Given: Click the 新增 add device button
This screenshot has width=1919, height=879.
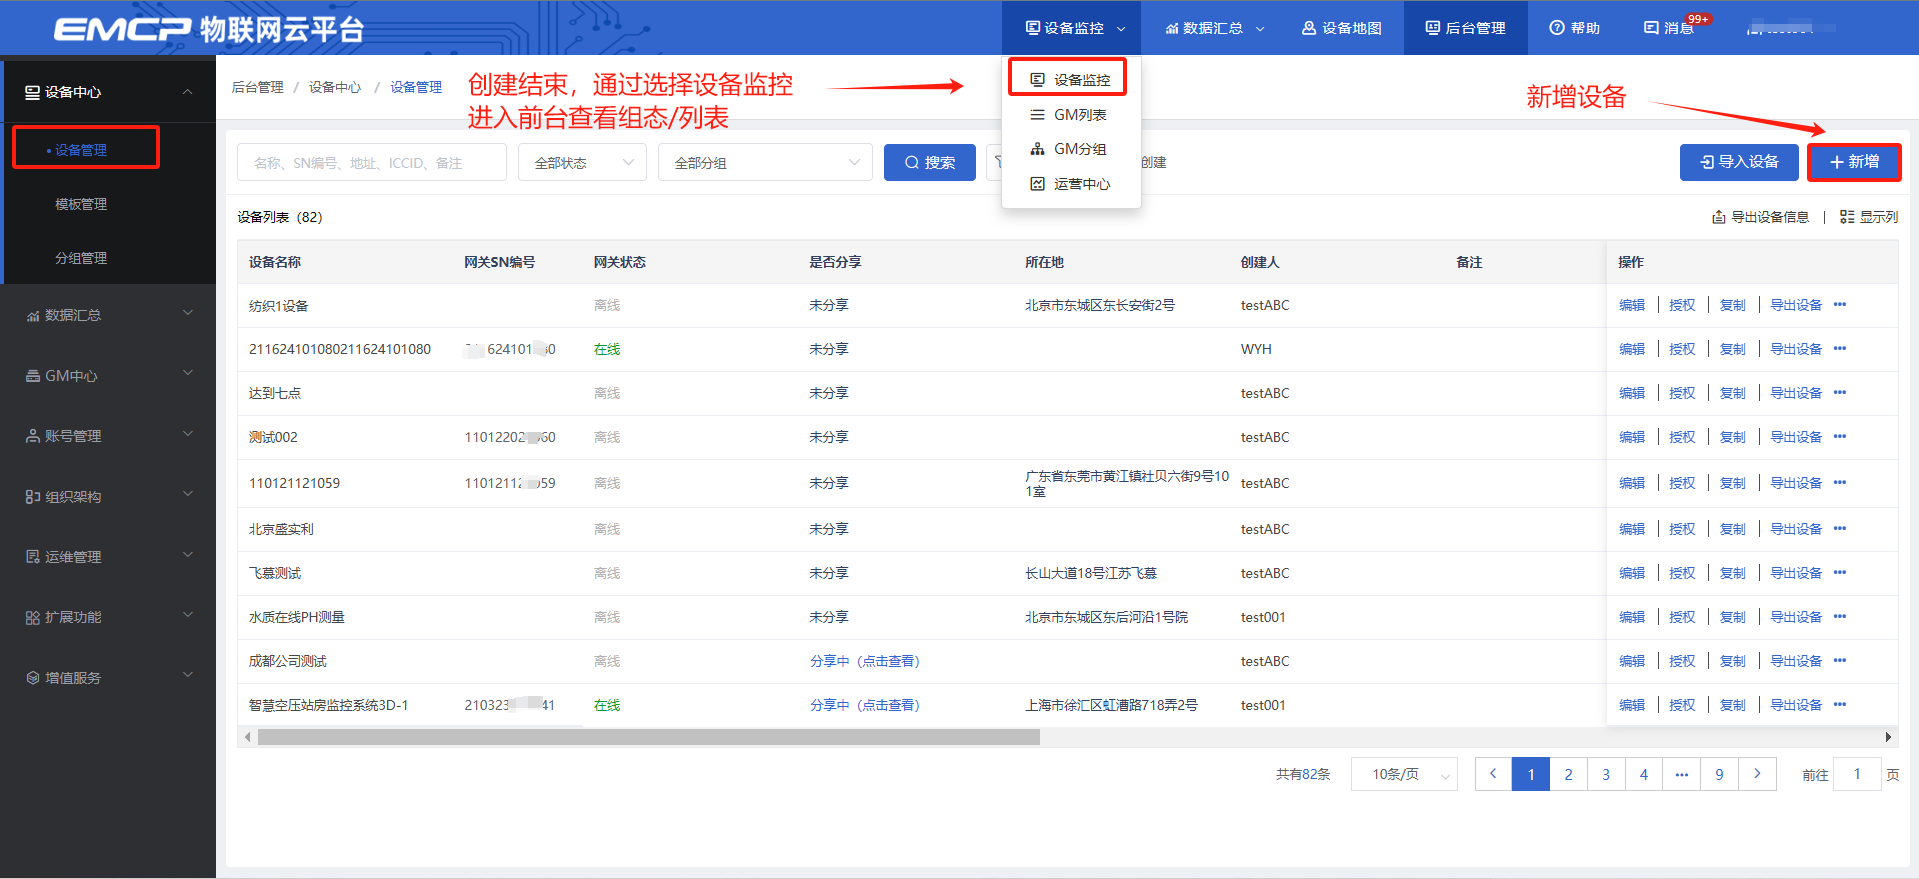Looking at the screenshot, I should 1854,162.
